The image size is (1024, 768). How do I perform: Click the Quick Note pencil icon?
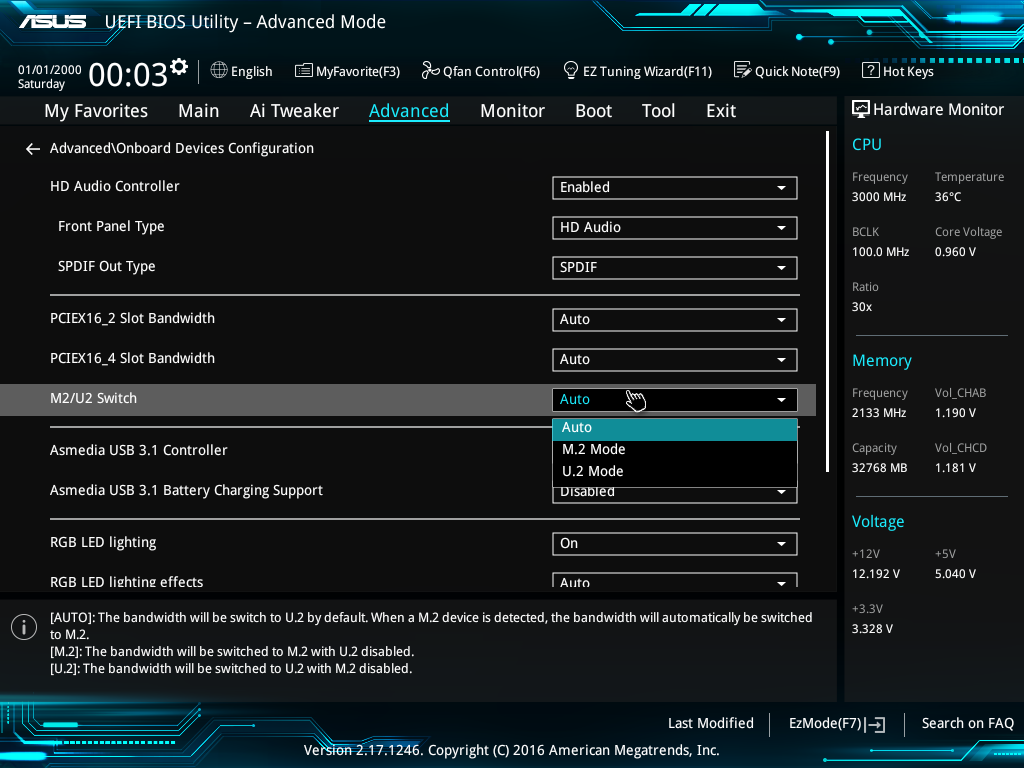(x=743, y=70)
